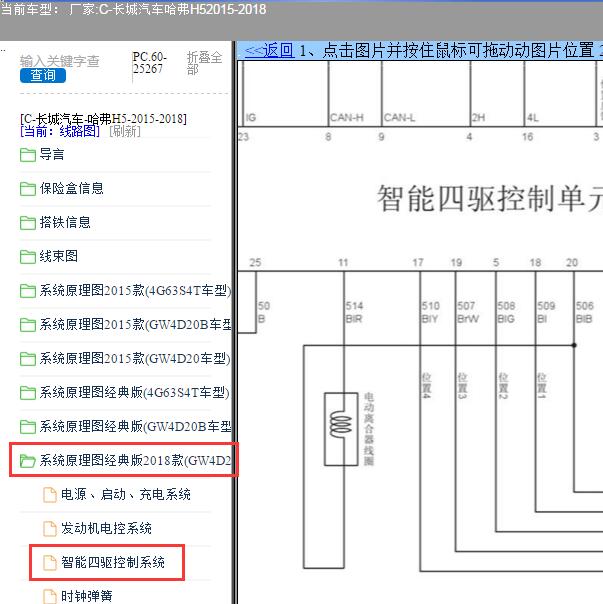Click folder icon of 系统原理图2015款(4G63S4T车型)
This screenshot has width=603, height=604.
(x=28, y=291)
